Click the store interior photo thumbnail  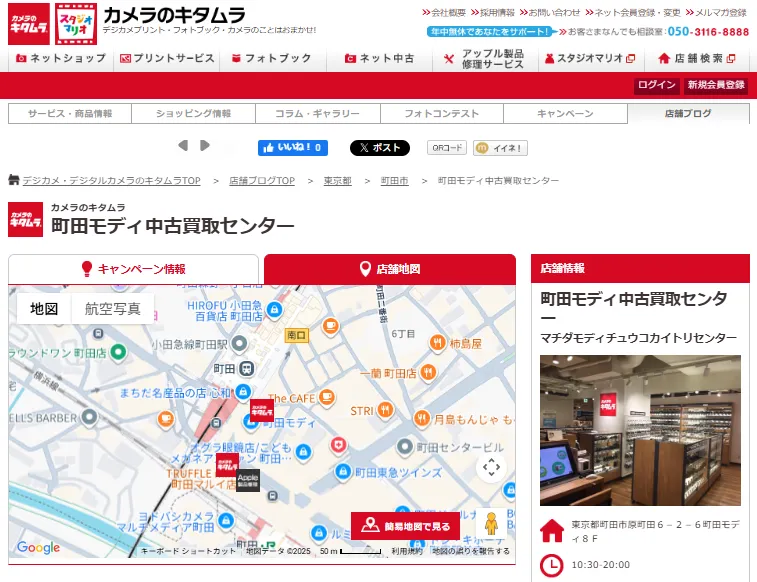[640, 430]
